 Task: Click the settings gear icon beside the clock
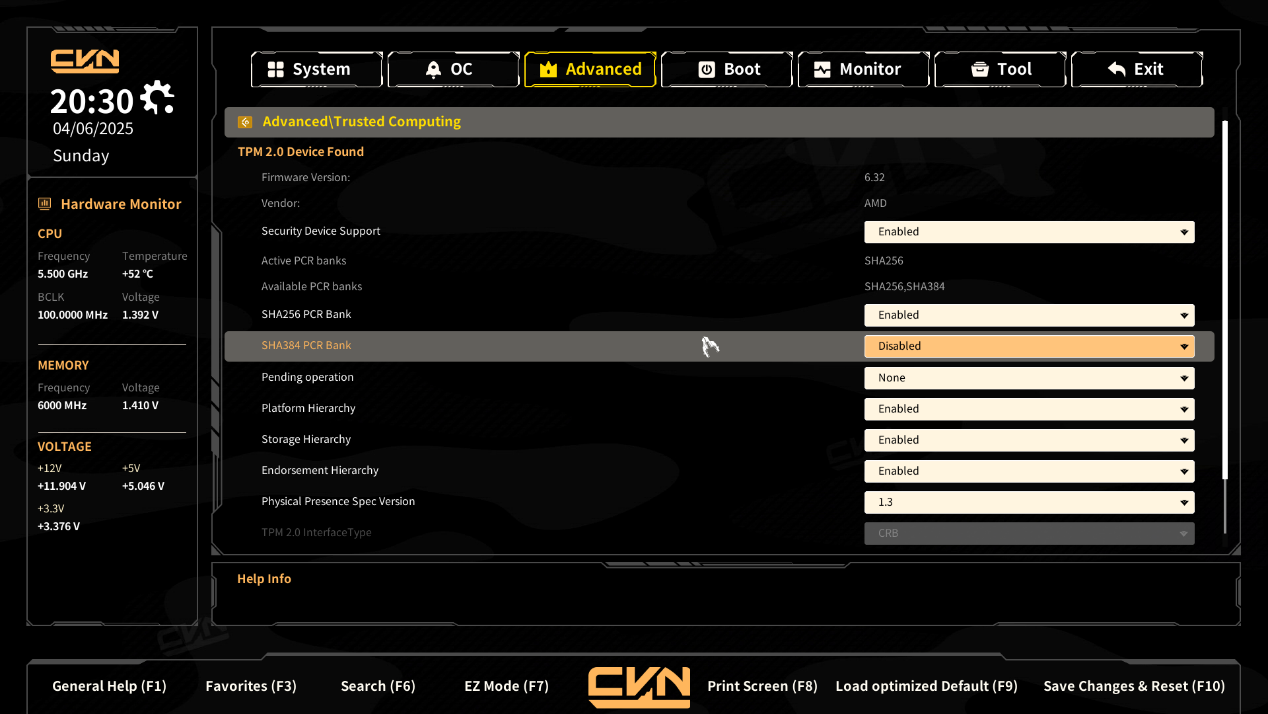coord(157,98)
